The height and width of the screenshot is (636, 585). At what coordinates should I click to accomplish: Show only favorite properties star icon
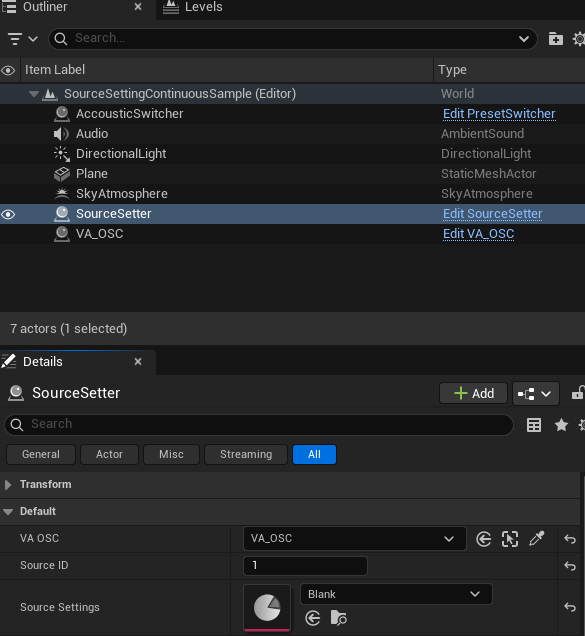coord(561,425)
